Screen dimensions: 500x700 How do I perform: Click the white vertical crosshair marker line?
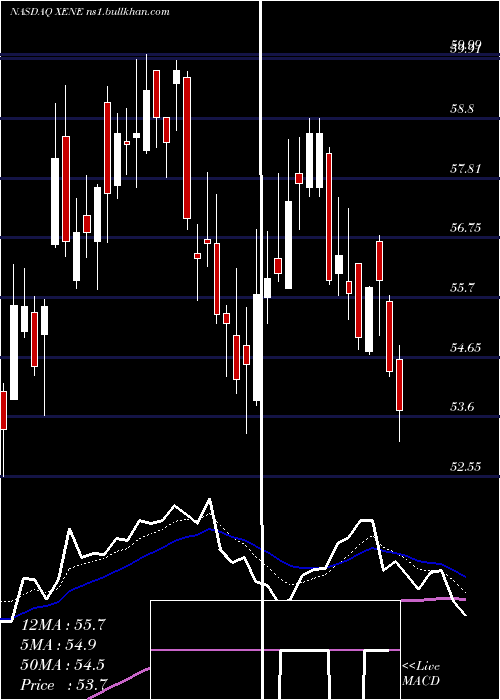point(262,350)
